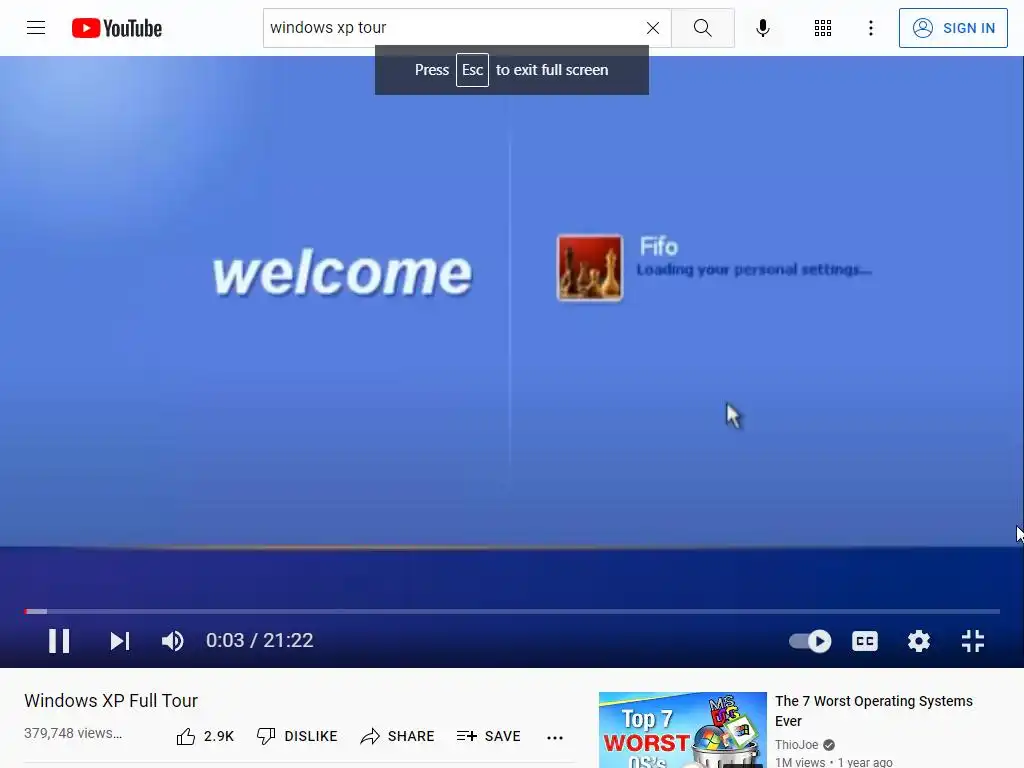
Task: Click the magnifying glass search button
Action: pyautogui.click(x=703, y=28)
